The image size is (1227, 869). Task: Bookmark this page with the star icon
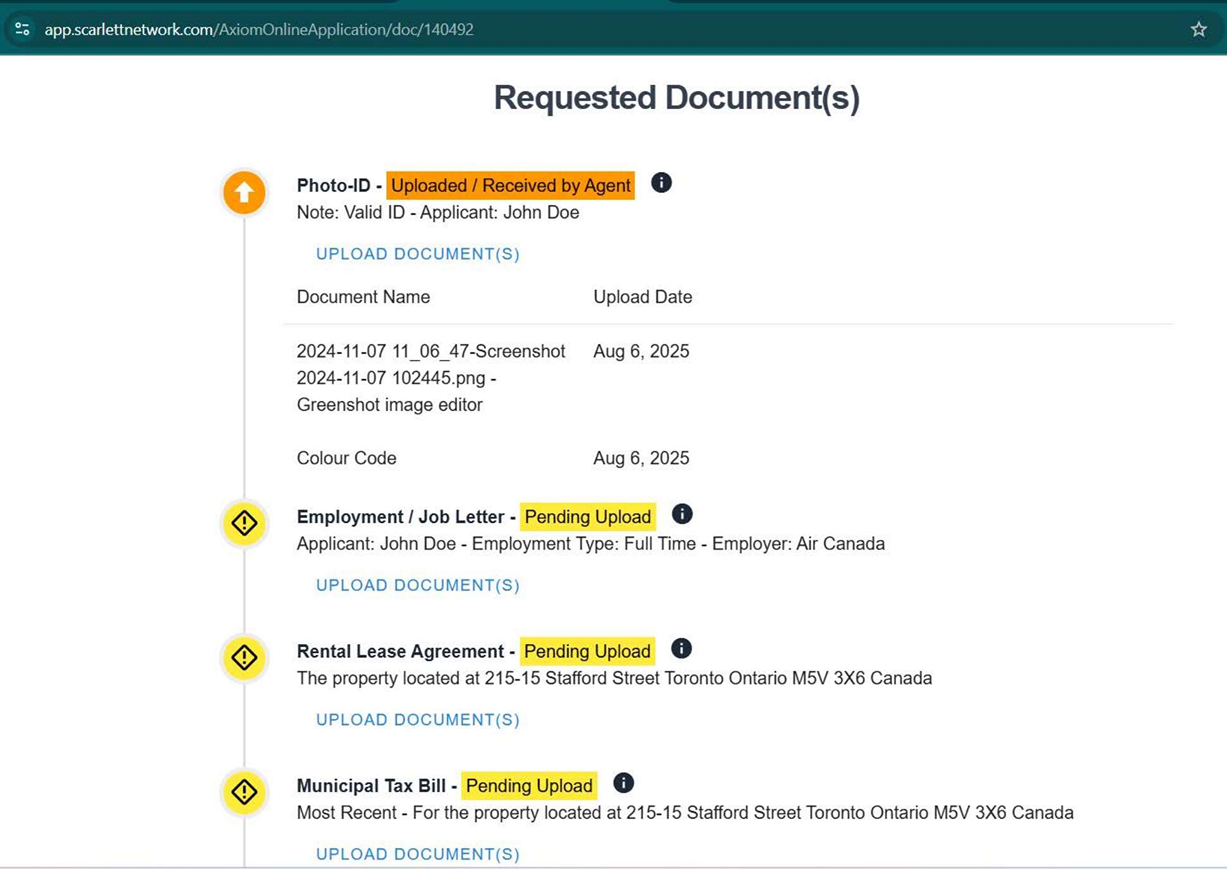pos(1198,29)
